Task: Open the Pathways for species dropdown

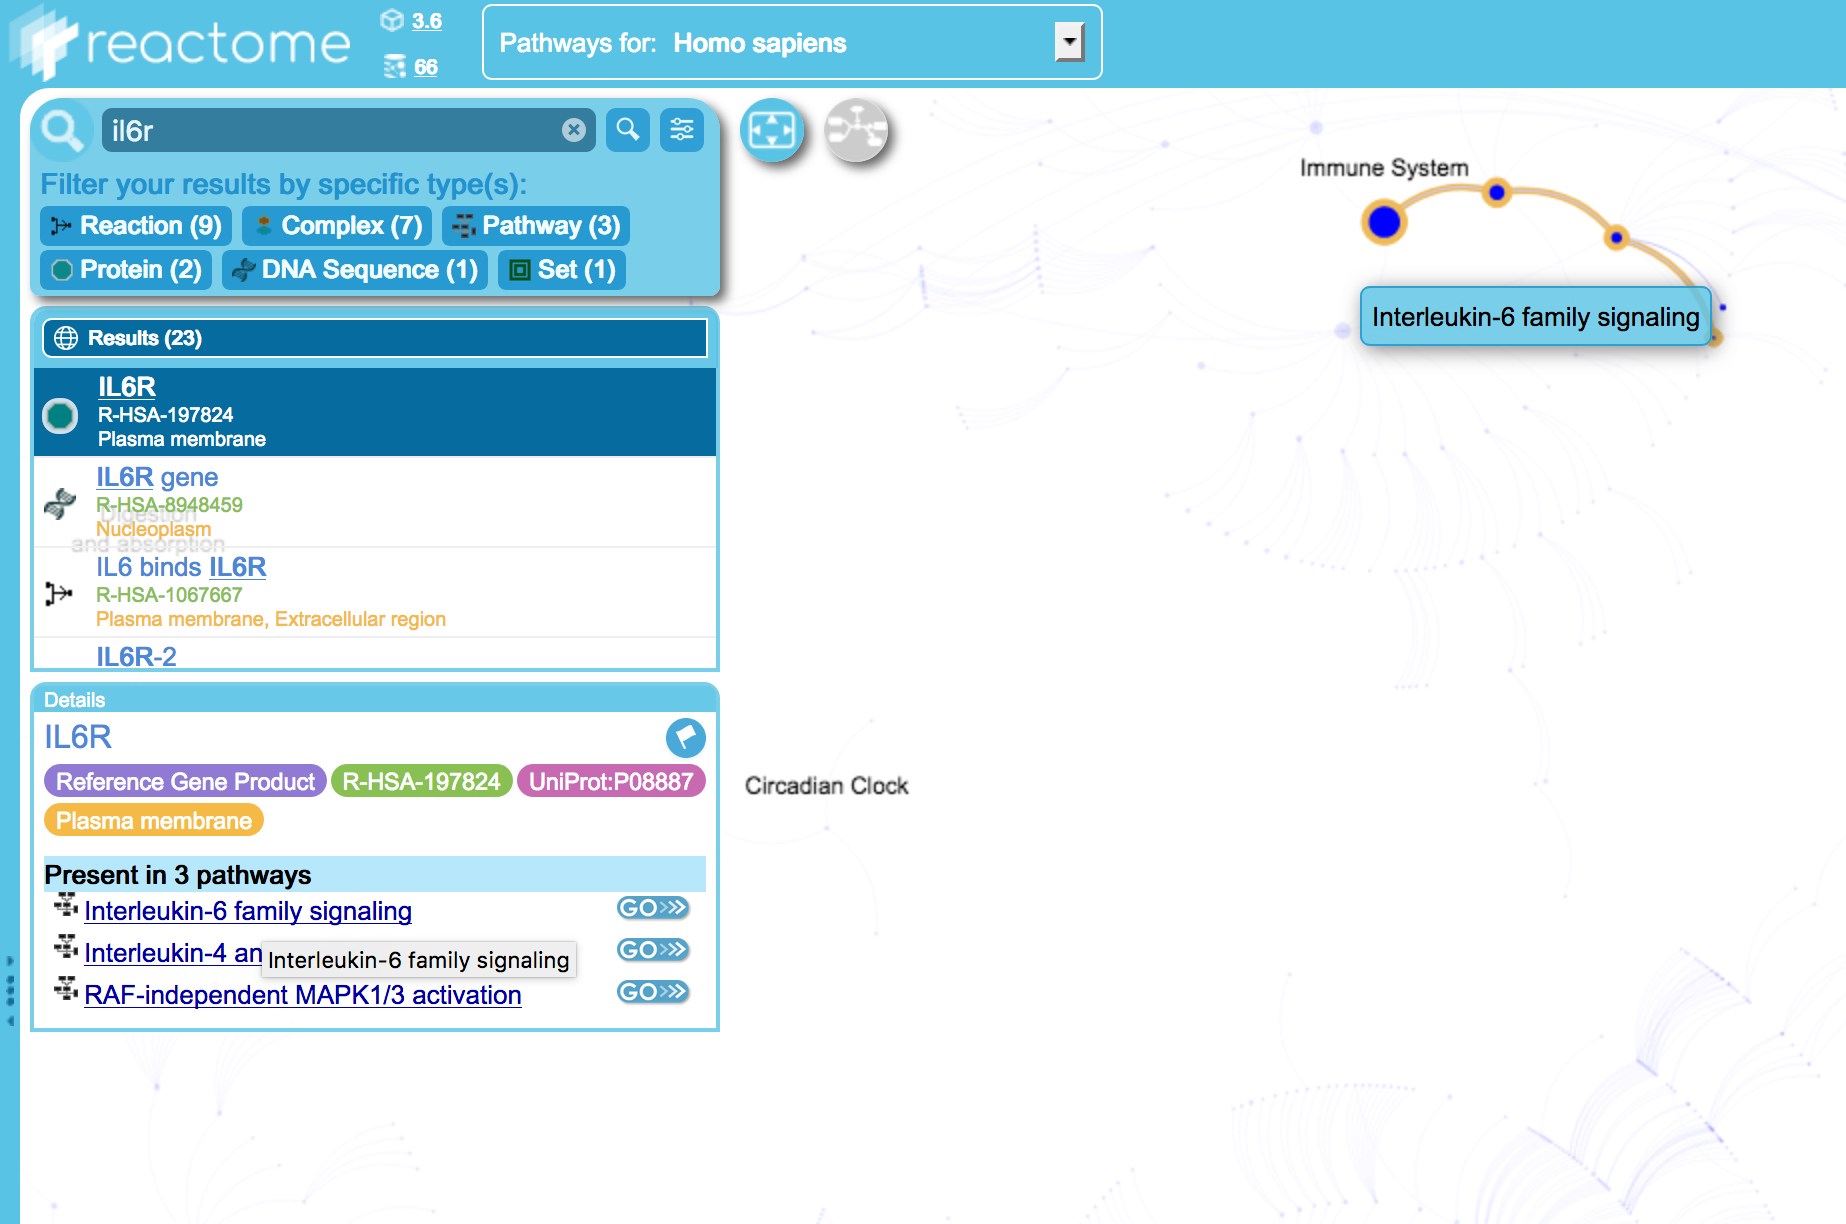Action: [x=1069, y=42]
